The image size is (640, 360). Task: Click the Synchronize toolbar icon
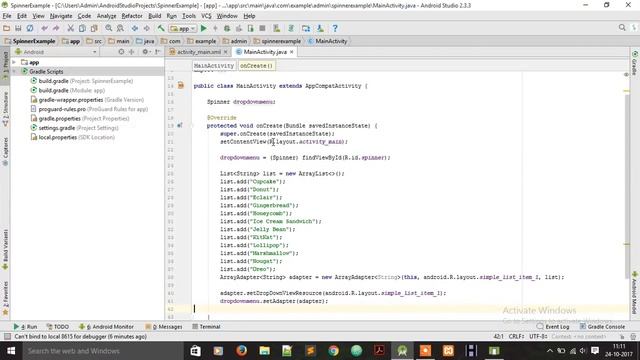point(30,28)
